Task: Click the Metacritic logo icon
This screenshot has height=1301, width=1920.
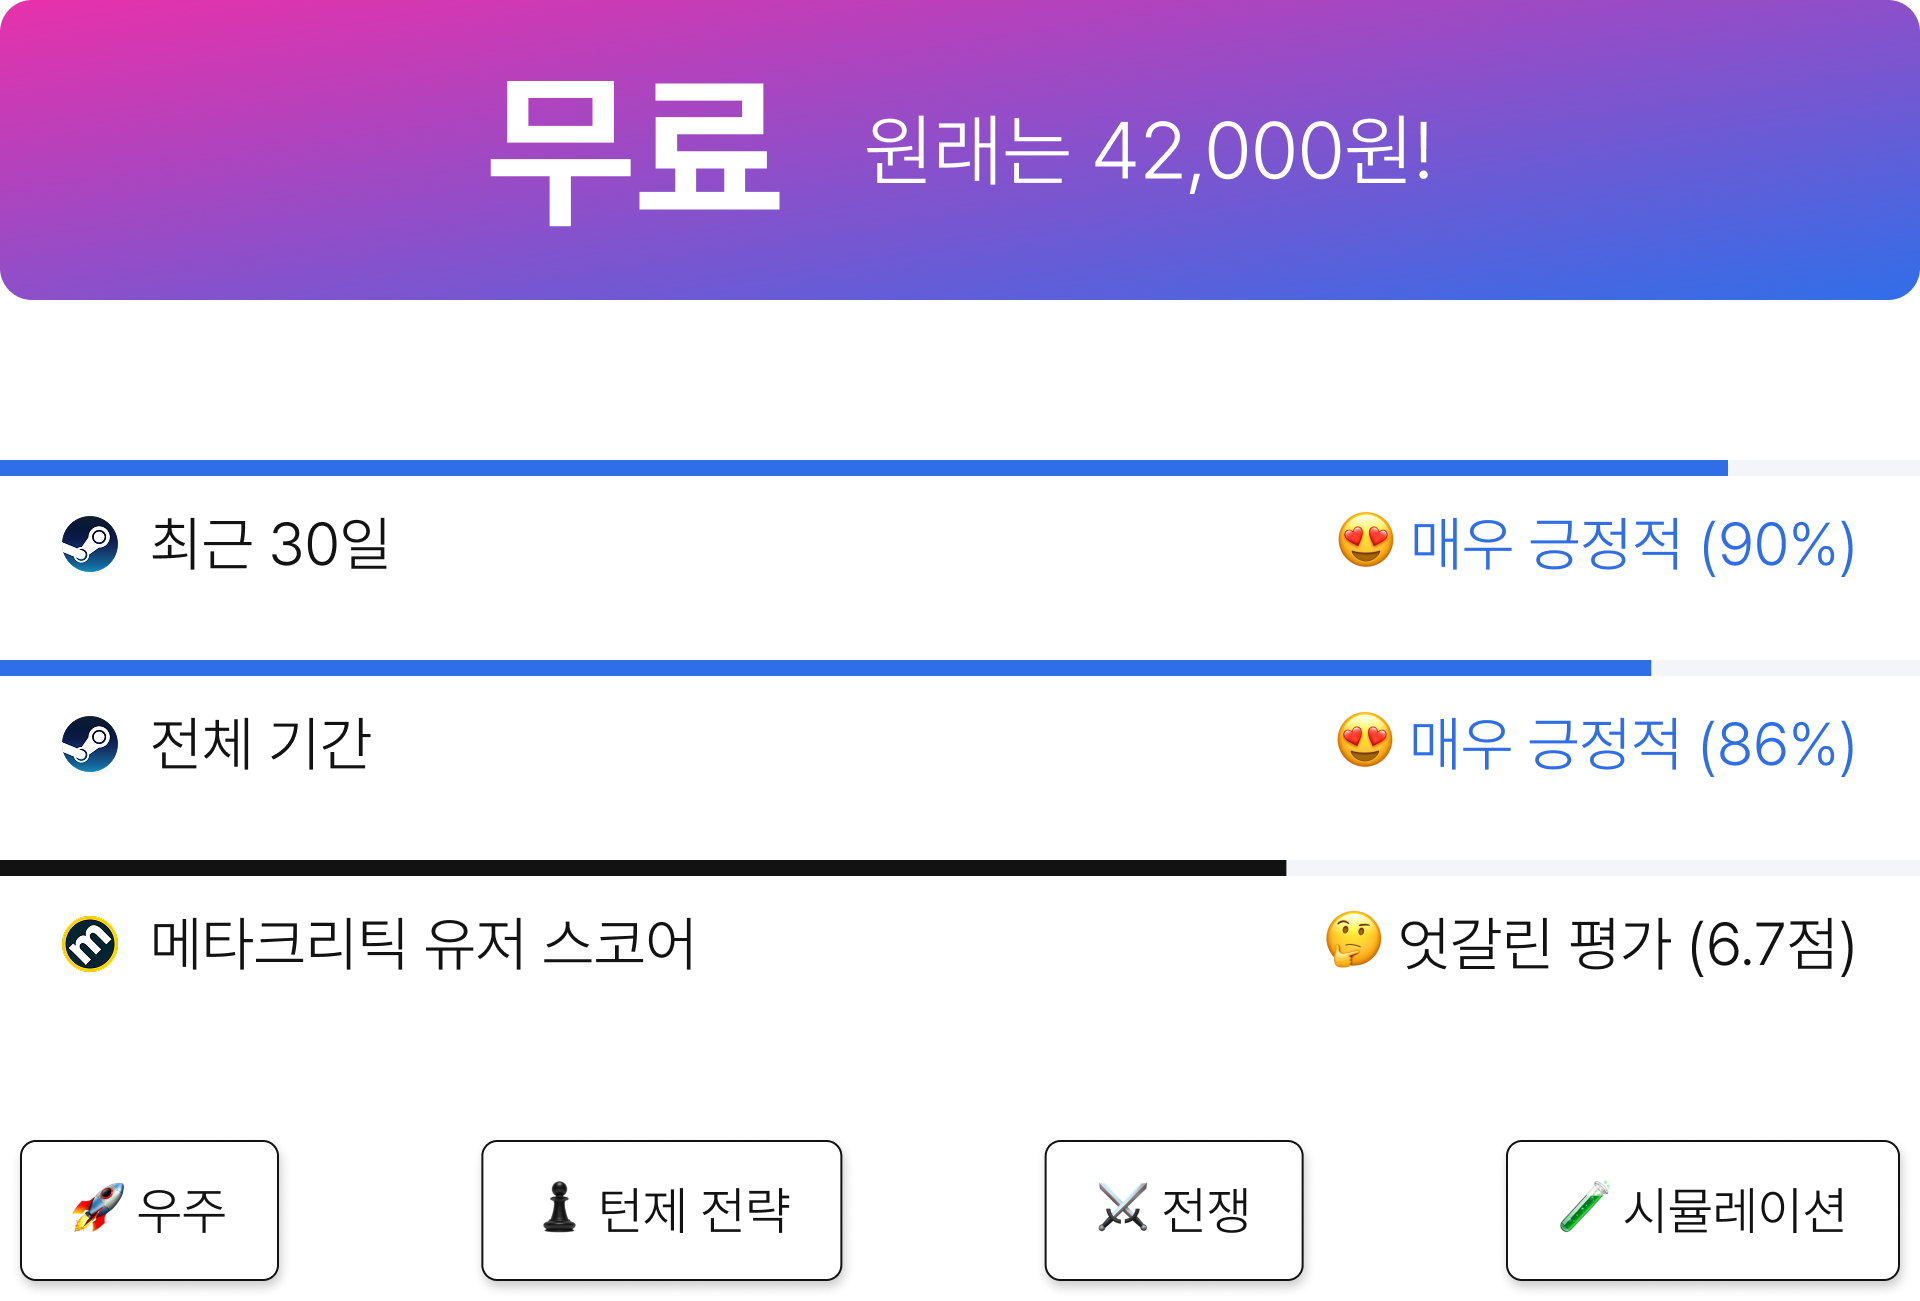Action: coord(90,944)
